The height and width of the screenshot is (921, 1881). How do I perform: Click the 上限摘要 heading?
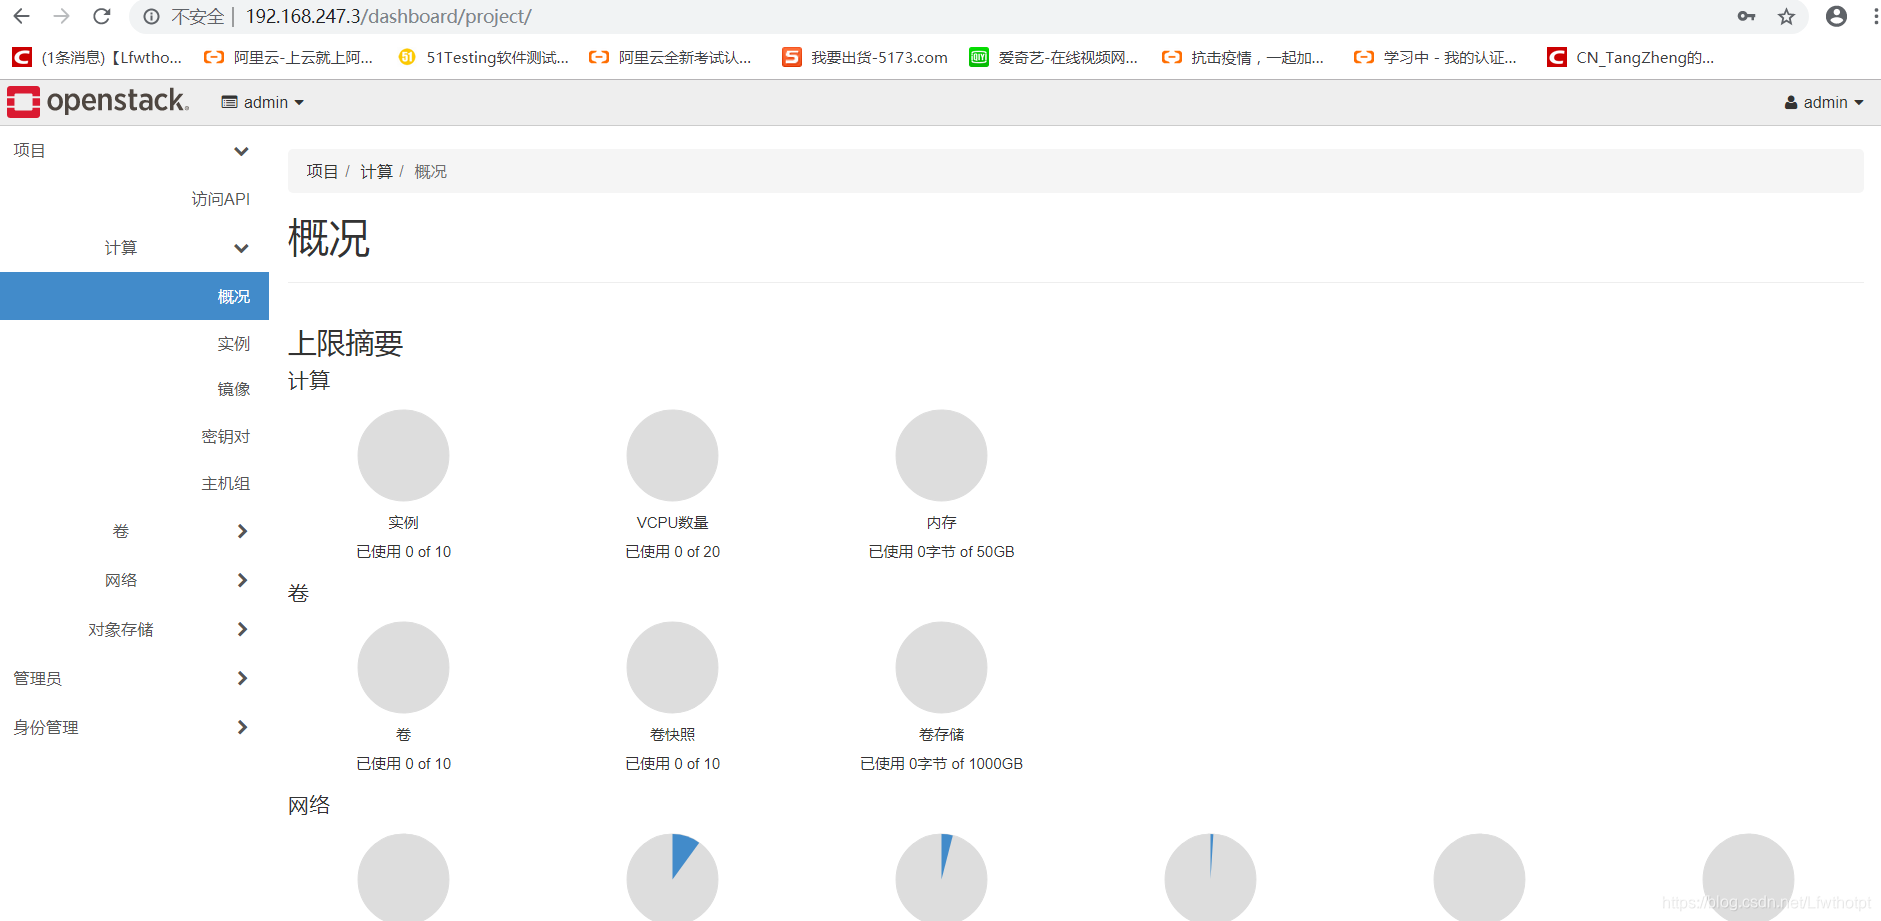pos(345,343)
